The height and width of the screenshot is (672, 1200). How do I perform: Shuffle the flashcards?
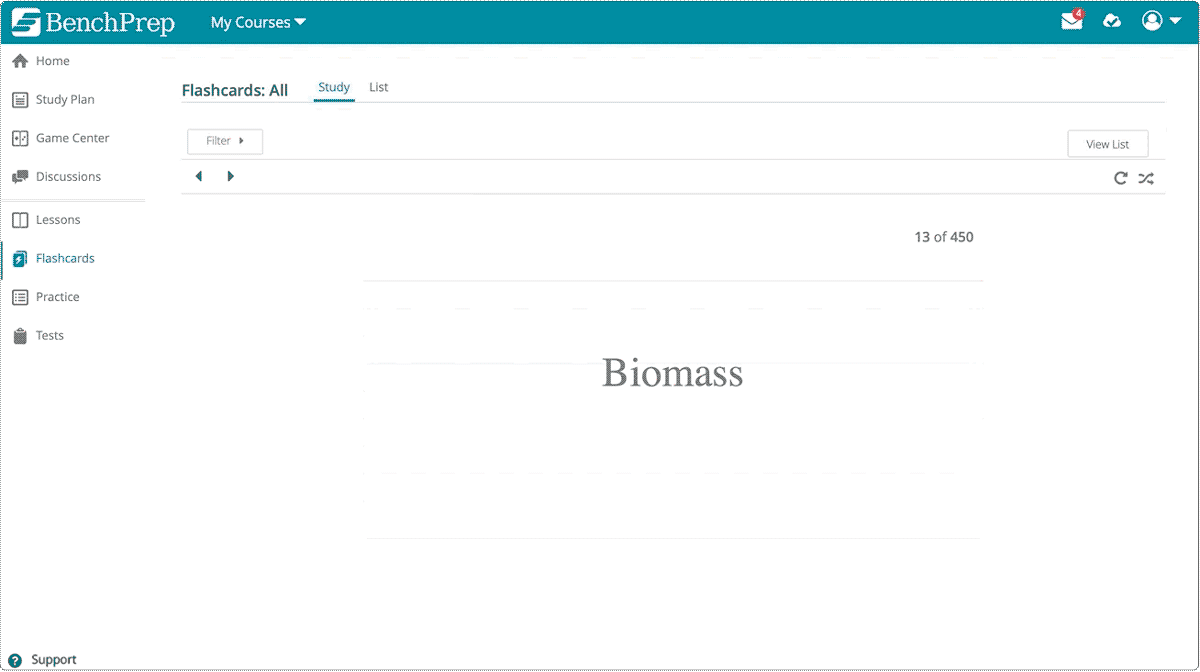click(x=1146, y=178)
